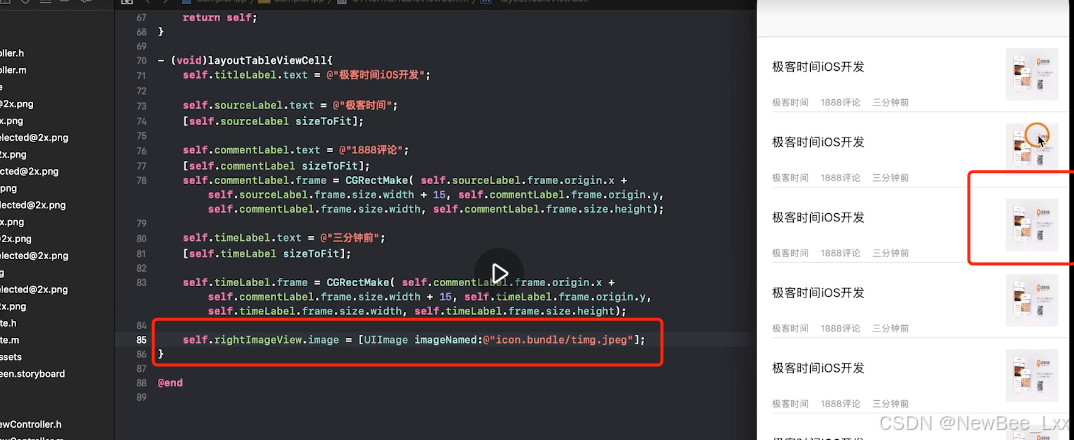Click the [self.sourceLabel sizeToFit] line

[273, 121]
